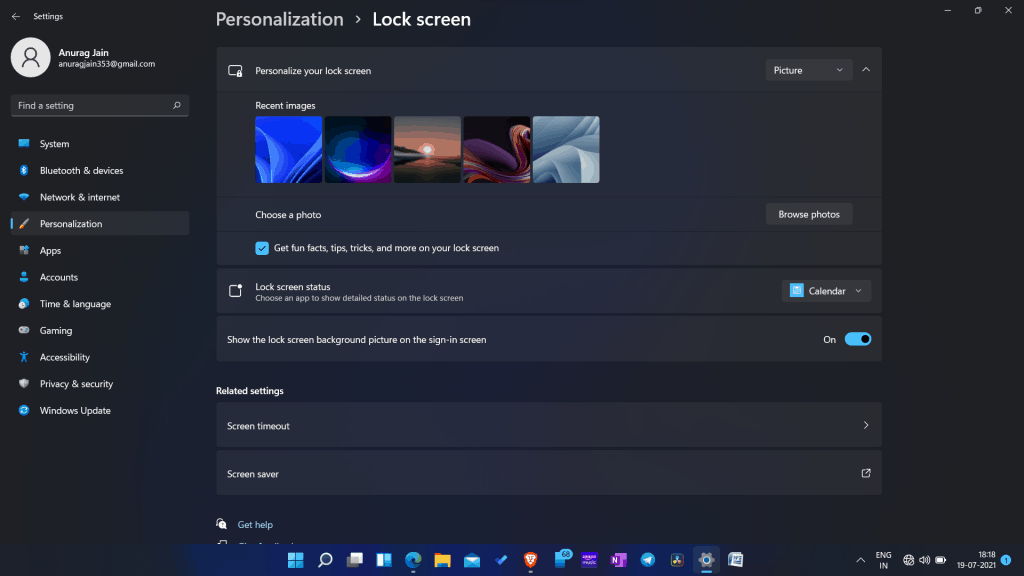This screenshot has width=1024, height=576.
Task: Select the sunset recent image thumbnail
Action: [x=427, y=149]
